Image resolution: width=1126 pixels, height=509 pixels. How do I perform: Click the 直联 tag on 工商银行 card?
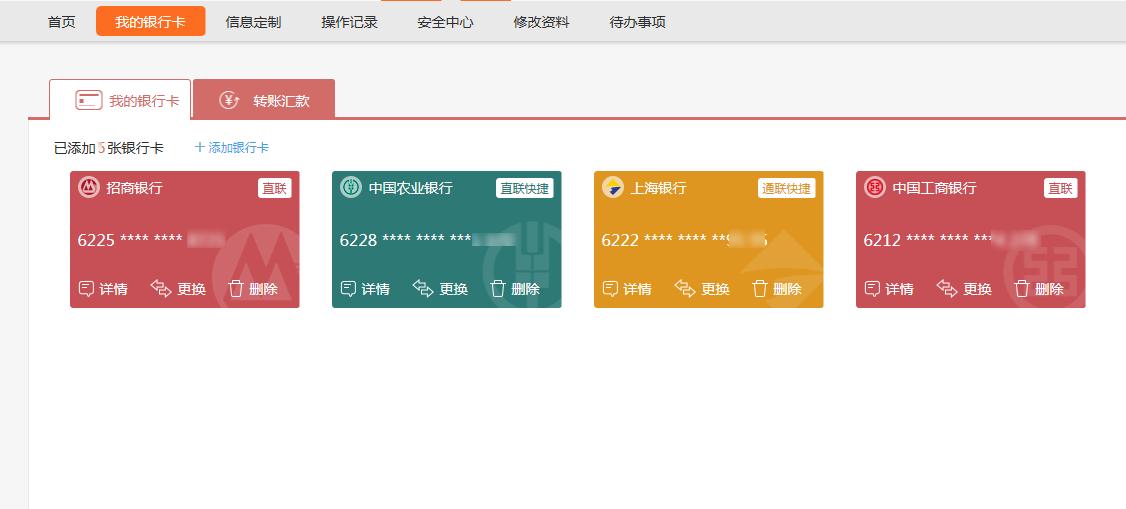tap(1061, 188)
